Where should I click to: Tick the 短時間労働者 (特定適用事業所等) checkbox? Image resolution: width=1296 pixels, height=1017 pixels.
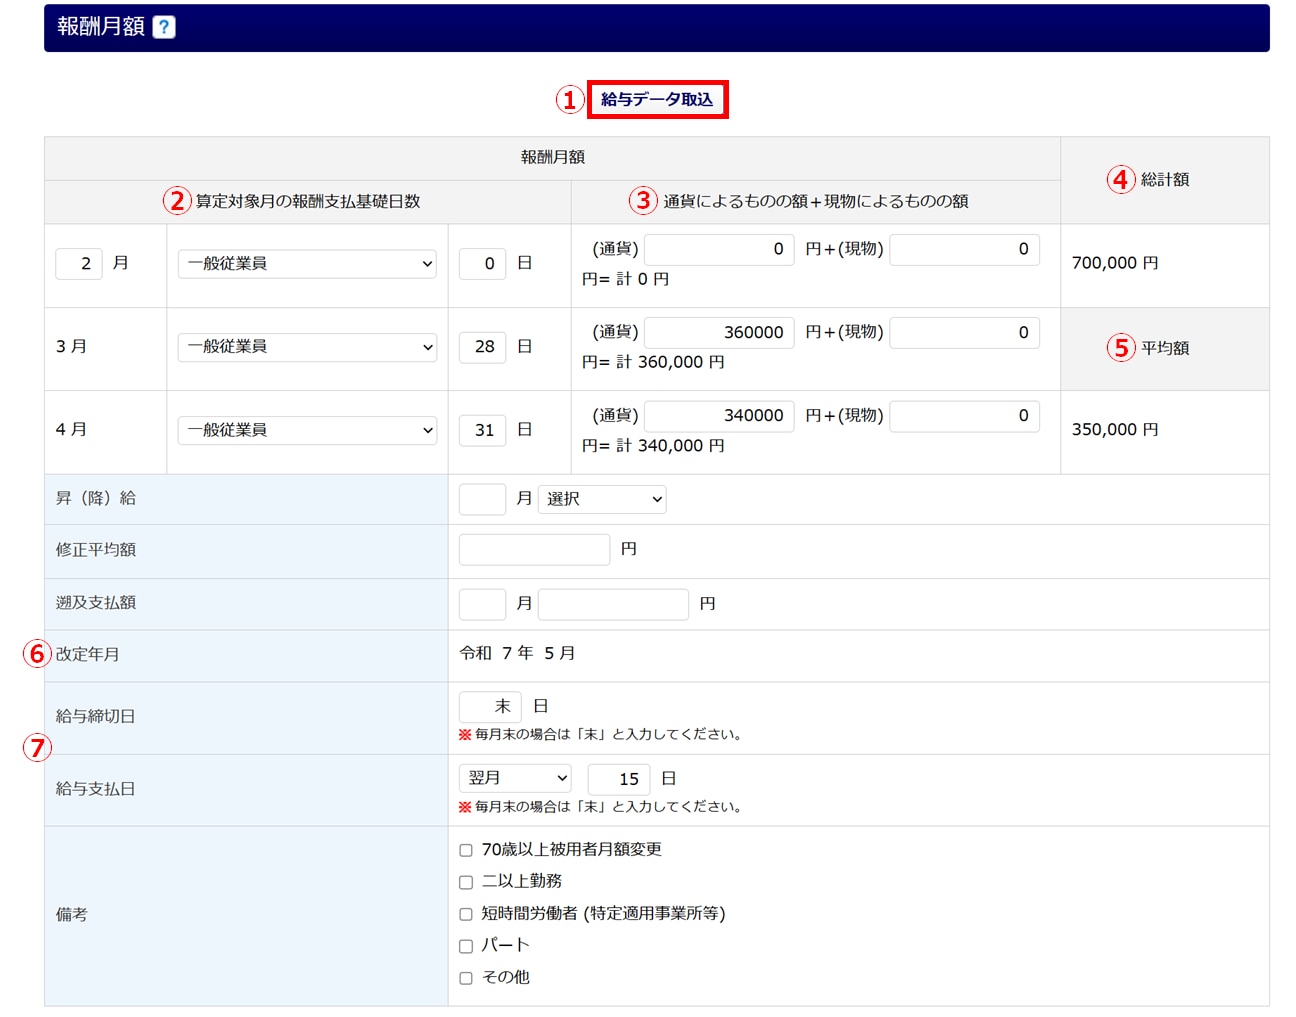pyautogui.click(x=466, y=914)
